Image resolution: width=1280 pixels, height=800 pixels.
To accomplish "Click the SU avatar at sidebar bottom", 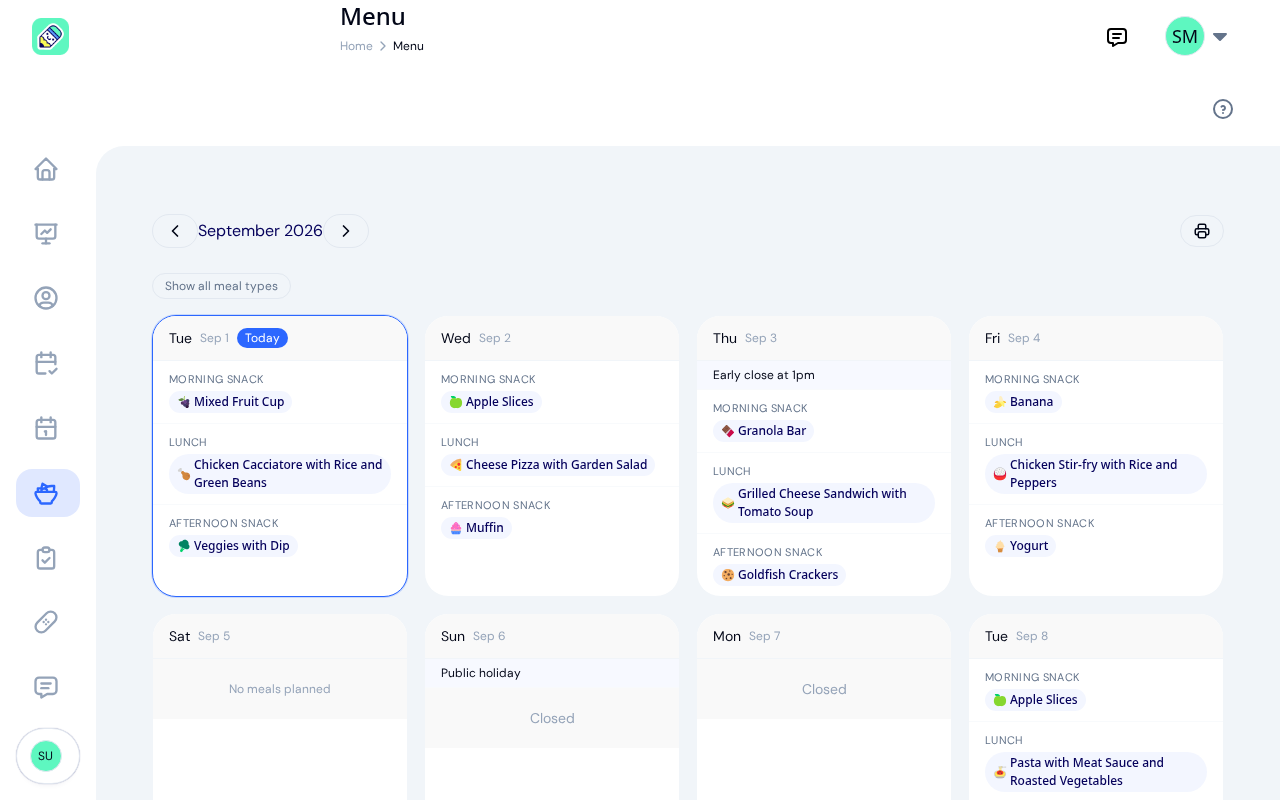I will point(47,756).
